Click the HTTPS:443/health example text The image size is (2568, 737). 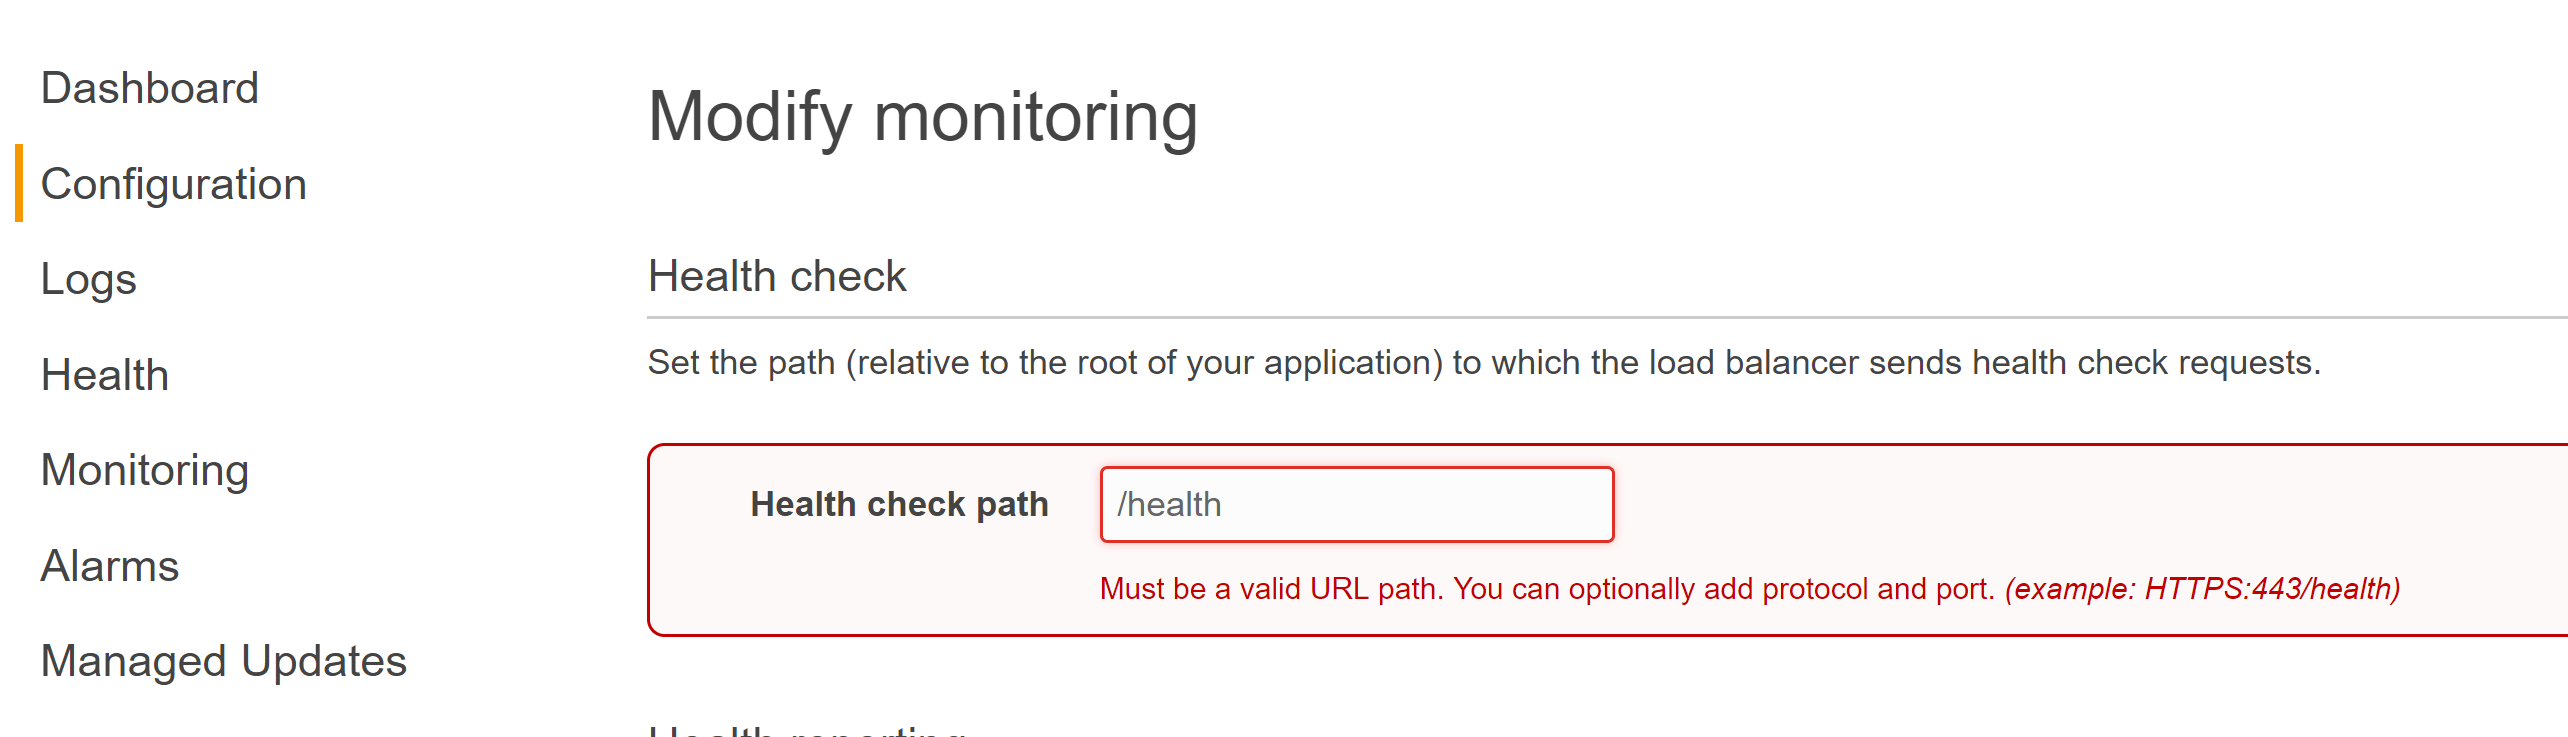point(2272,589)
